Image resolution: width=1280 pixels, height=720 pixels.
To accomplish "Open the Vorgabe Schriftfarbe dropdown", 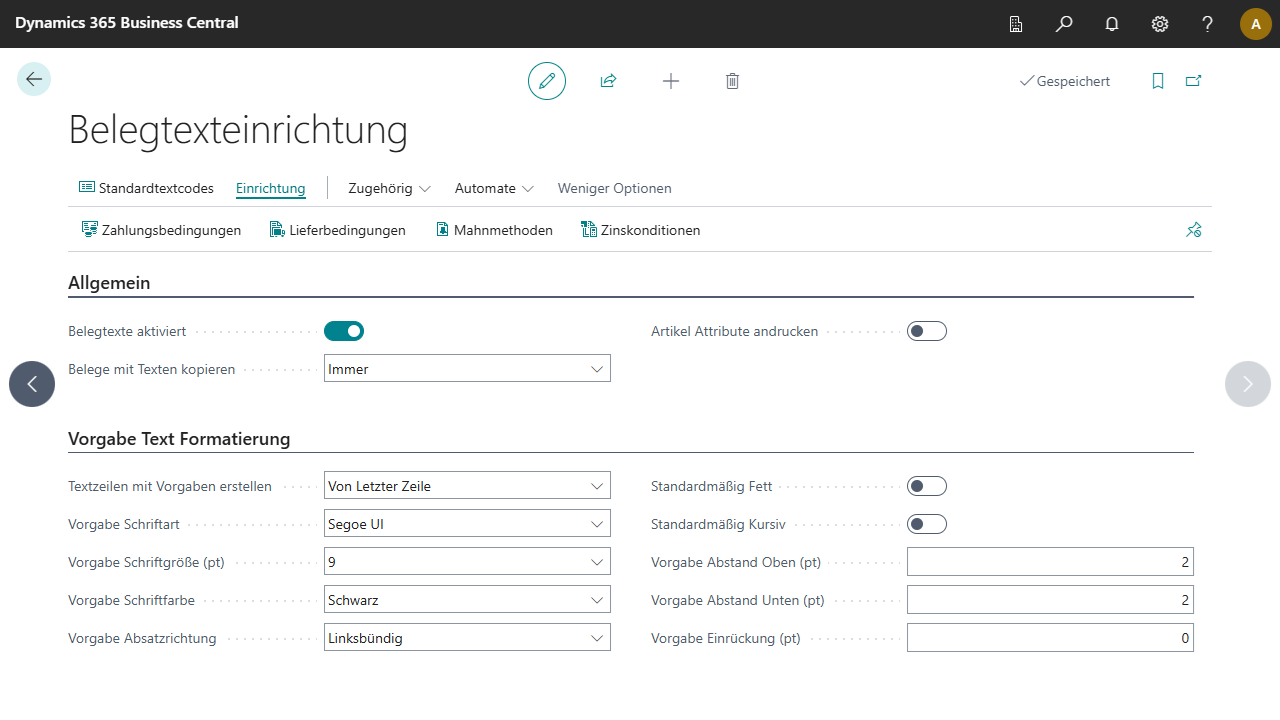I will tap(467, 600).
